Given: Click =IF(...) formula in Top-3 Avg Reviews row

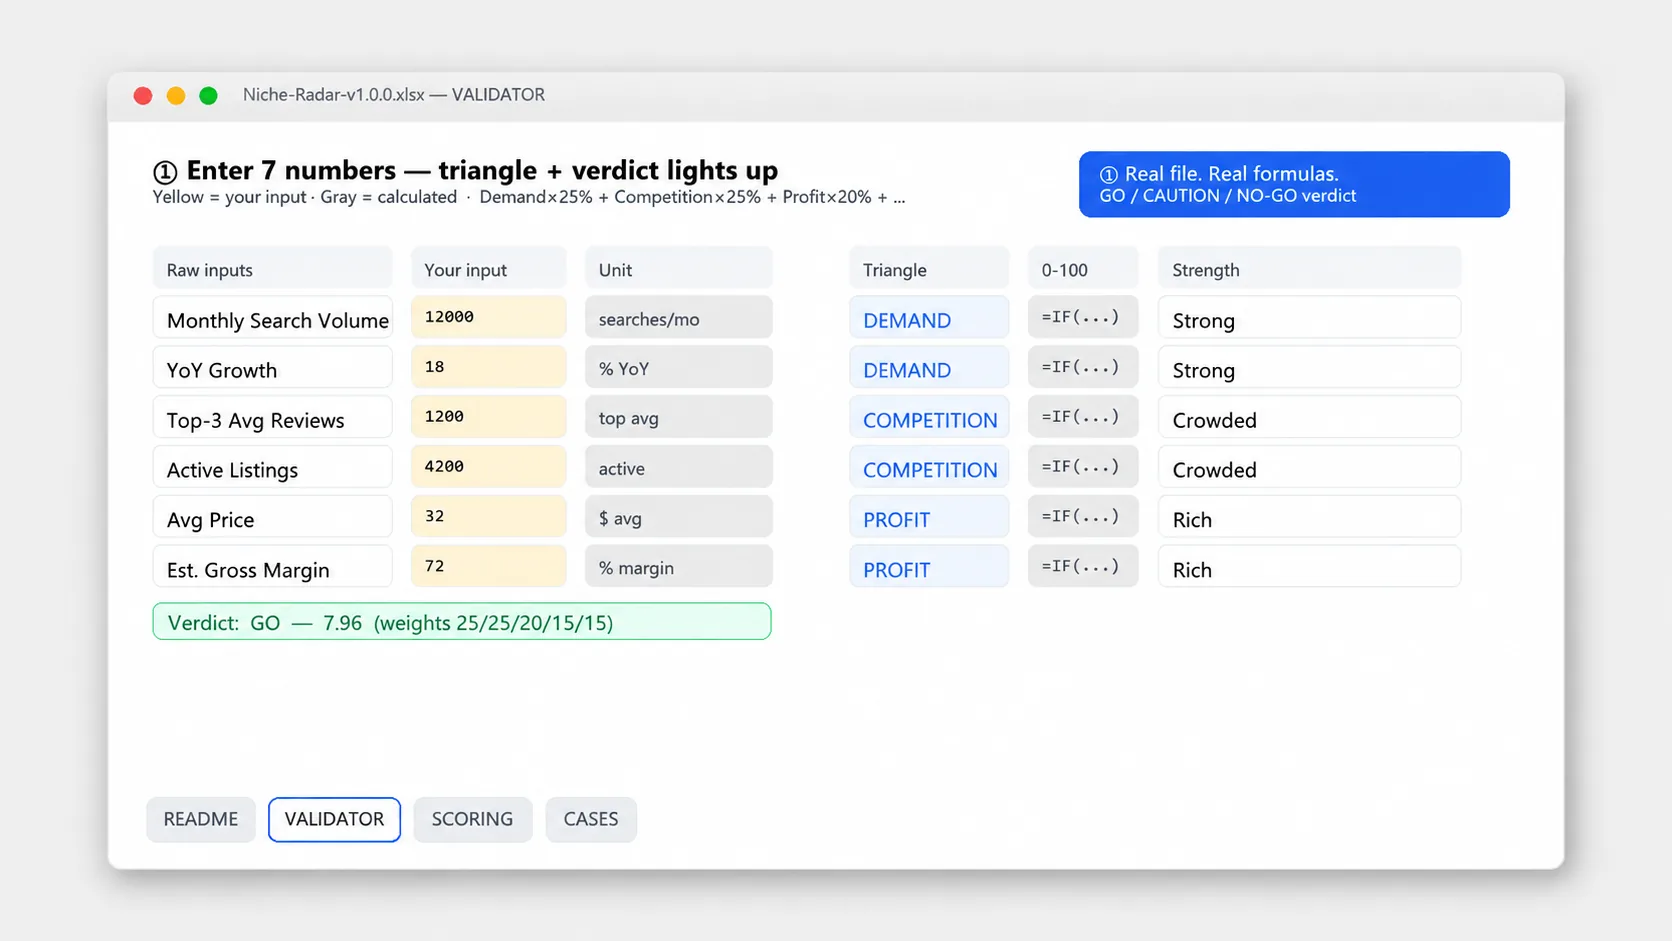Looking at the screenshot, I should coord(1083,417).
